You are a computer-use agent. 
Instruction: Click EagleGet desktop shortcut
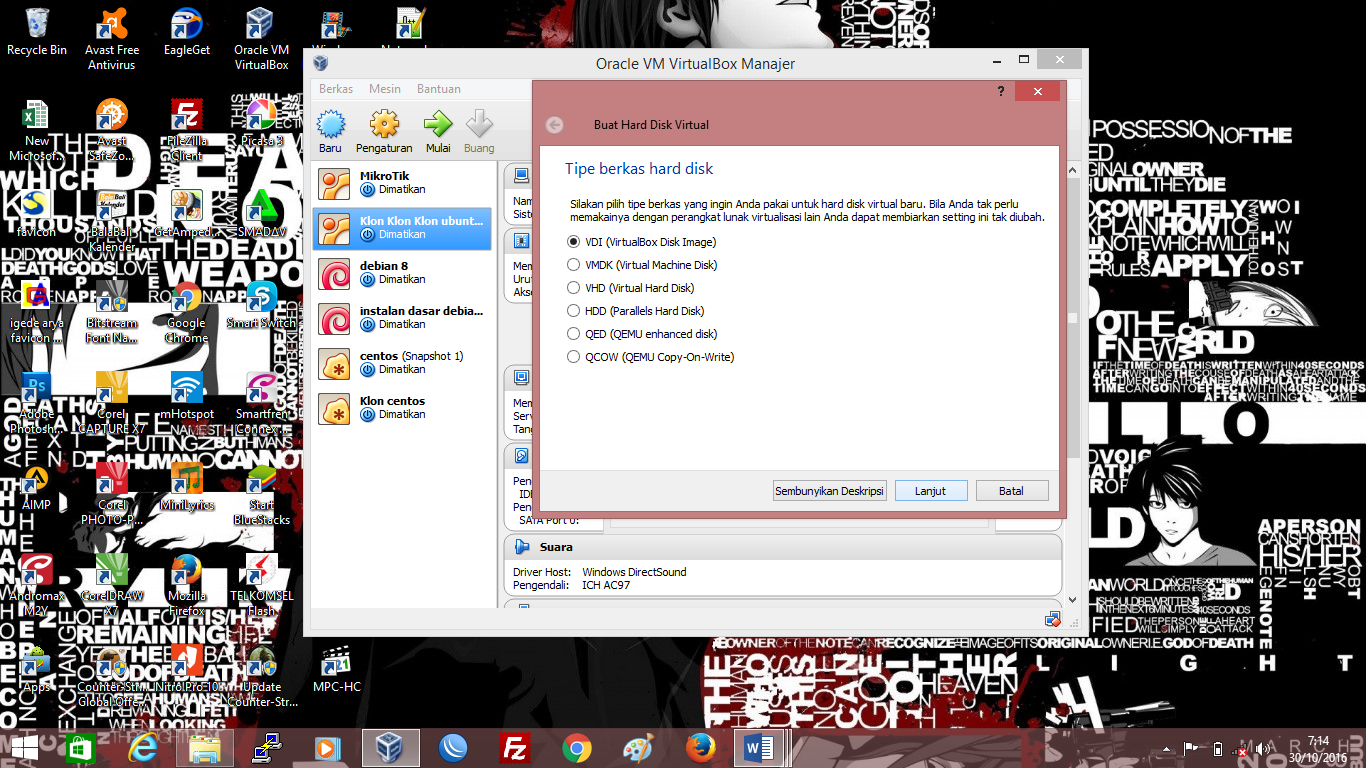point(187,32)
